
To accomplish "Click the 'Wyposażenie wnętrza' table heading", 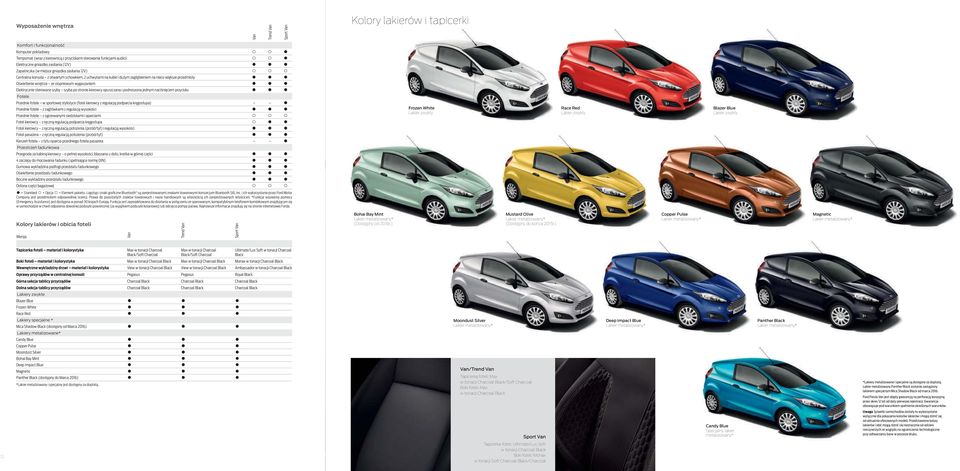I will (x=45, y=26).
